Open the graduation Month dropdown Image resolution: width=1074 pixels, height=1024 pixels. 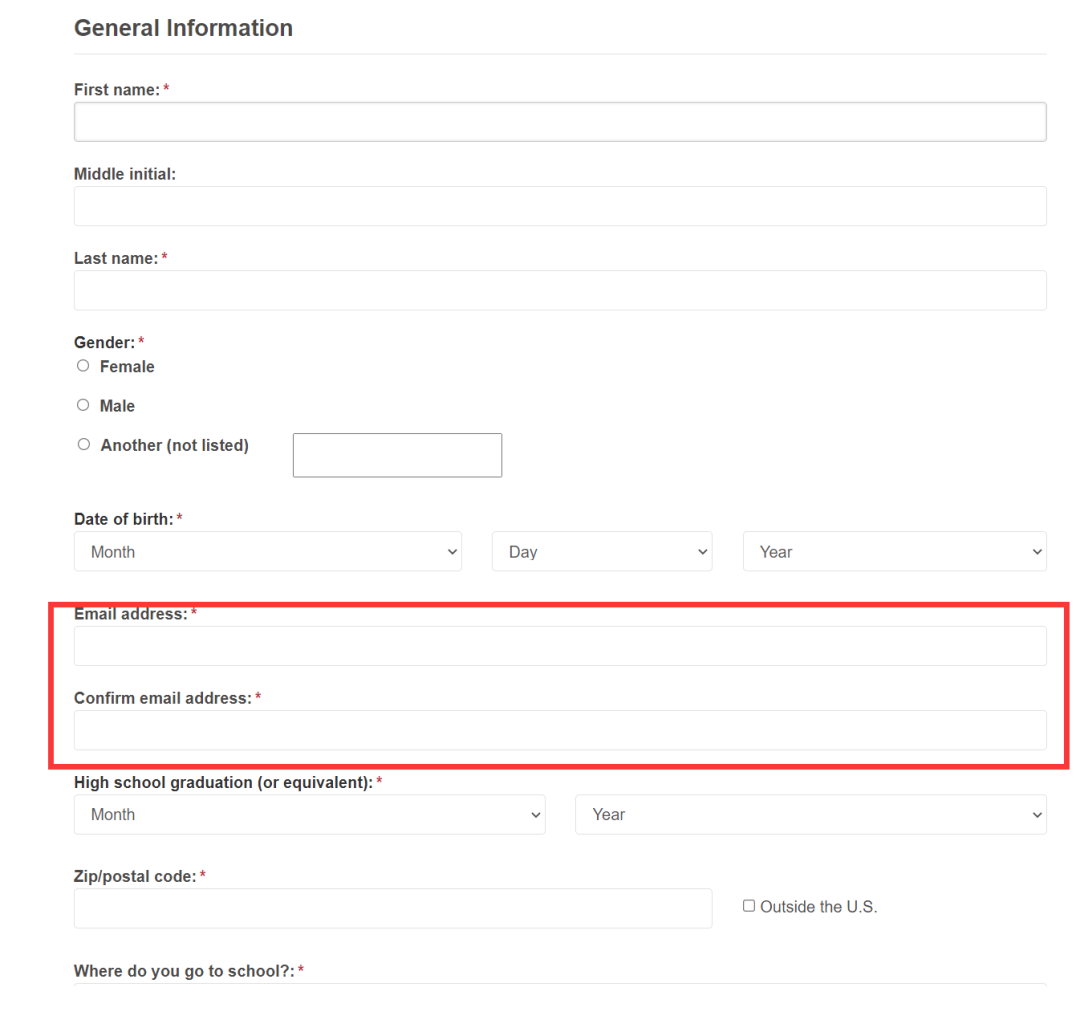point(310,814)
